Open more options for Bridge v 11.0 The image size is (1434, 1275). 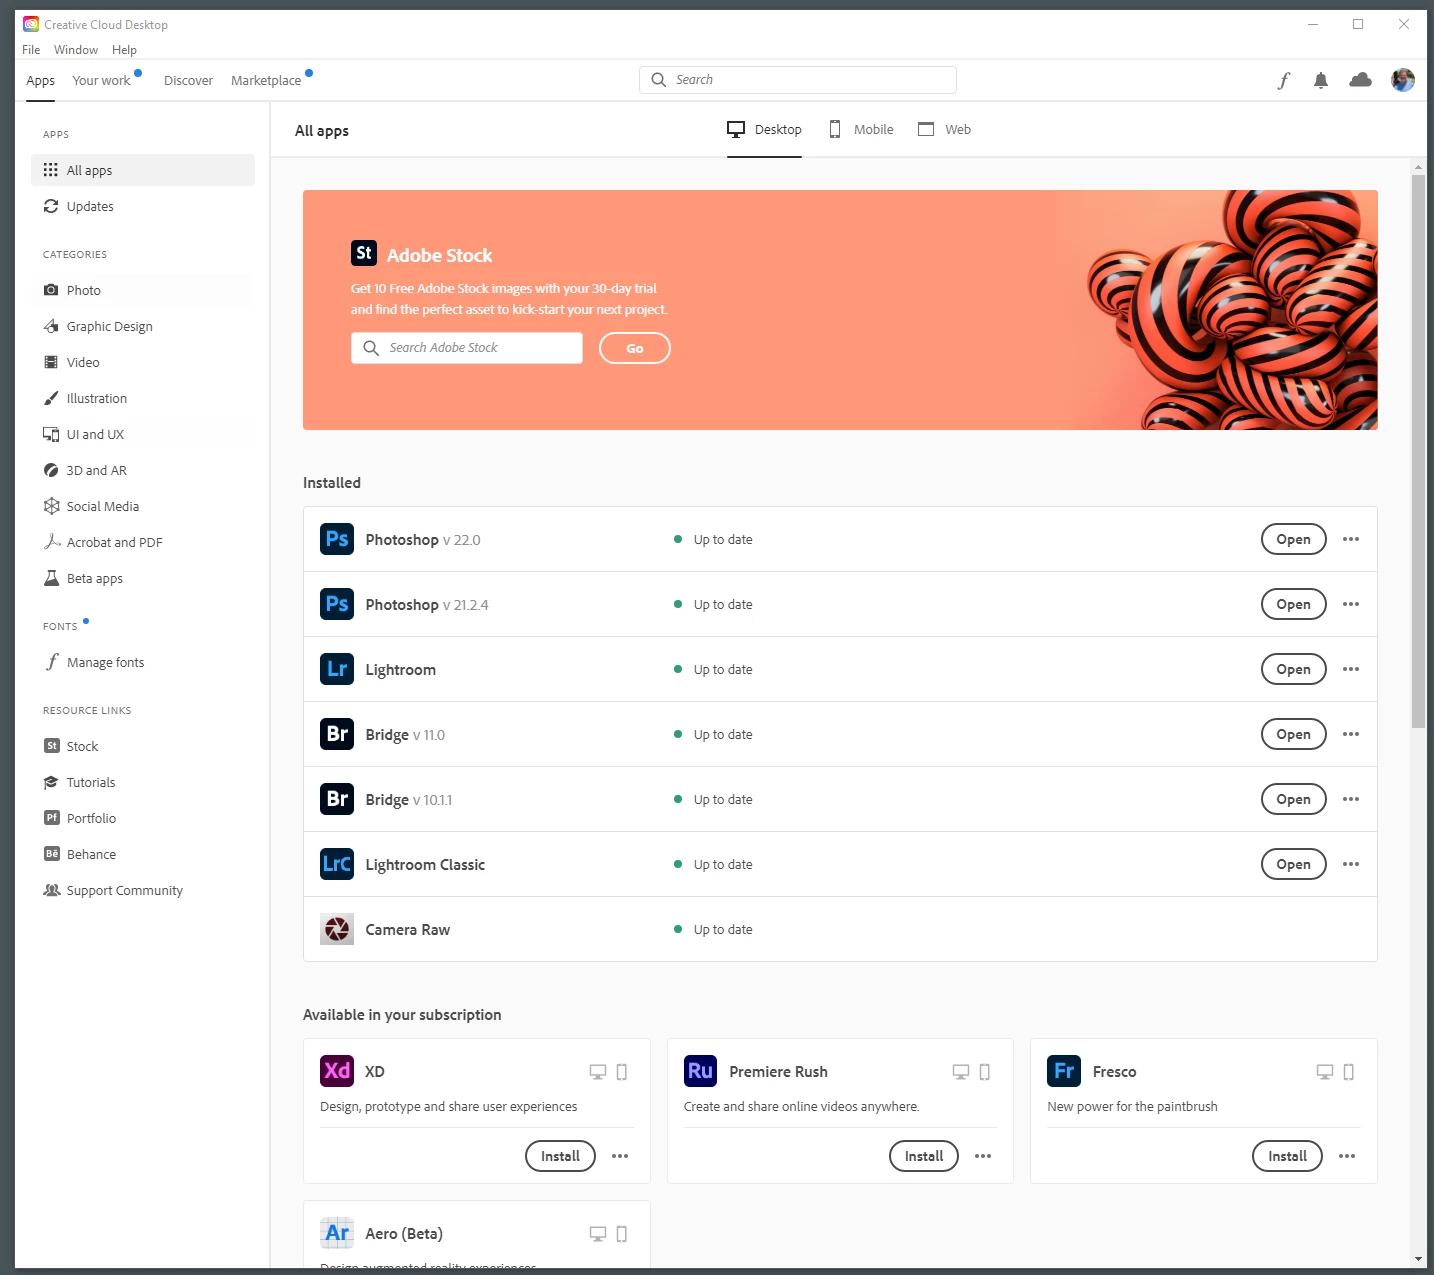tap(1351, 734)
